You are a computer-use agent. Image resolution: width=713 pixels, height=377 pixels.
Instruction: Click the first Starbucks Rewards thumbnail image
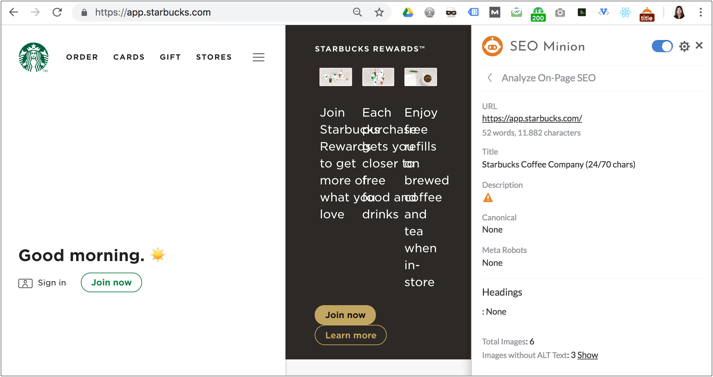point(336,77)
